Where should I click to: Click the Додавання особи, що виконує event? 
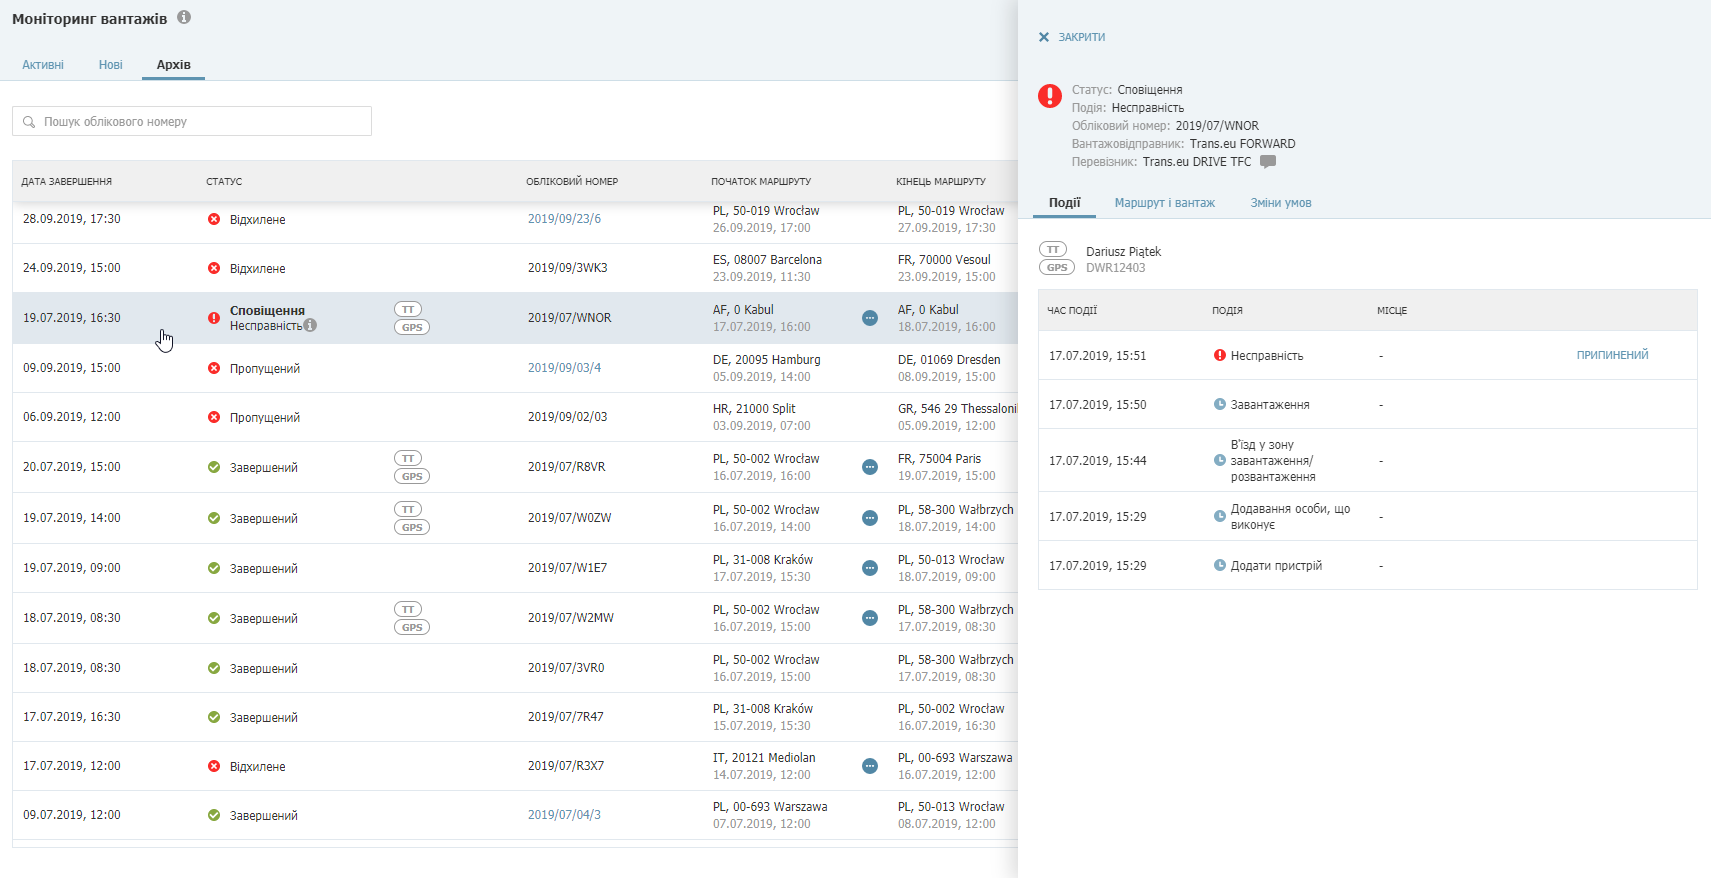pyautogui.click(x=1290, y=517)
